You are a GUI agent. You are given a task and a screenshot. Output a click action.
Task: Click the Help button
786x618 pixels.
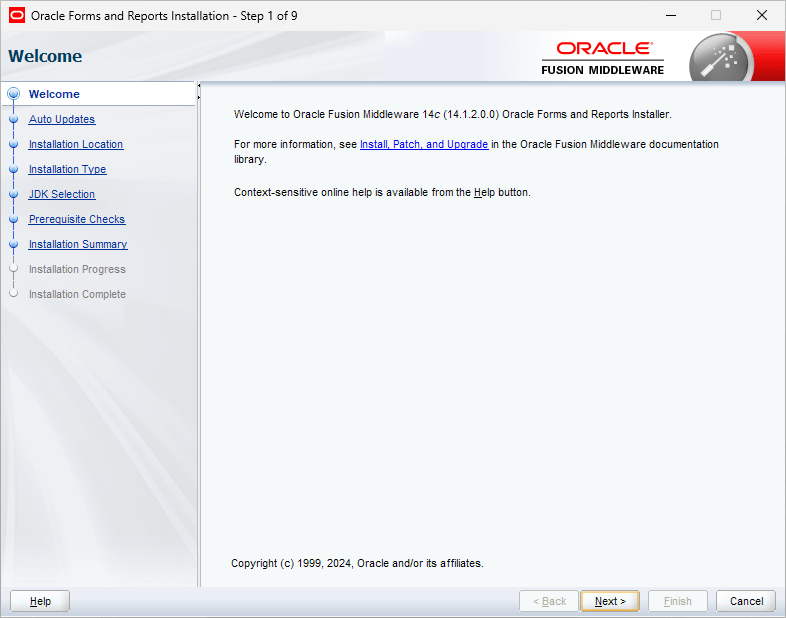pyautogui.click(x=40, y=601)
